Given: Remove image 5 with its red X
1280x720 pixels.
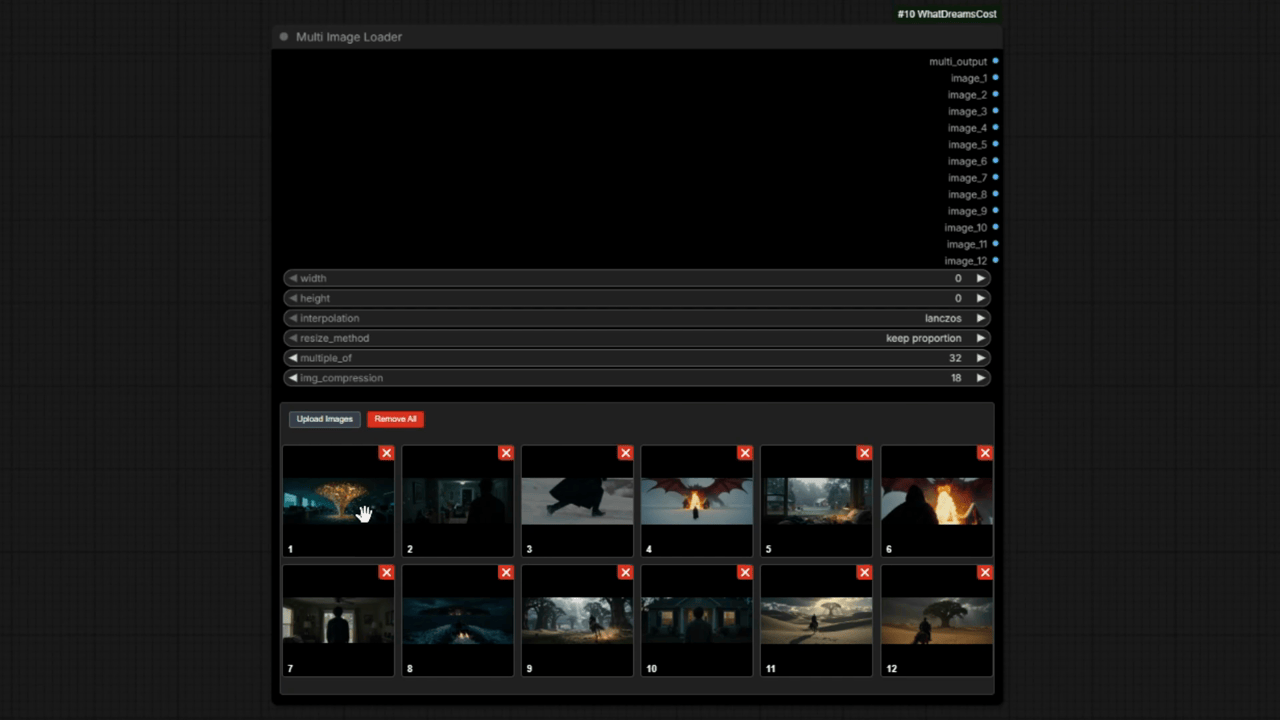Looking at the screenshot, I should (864, 453).
